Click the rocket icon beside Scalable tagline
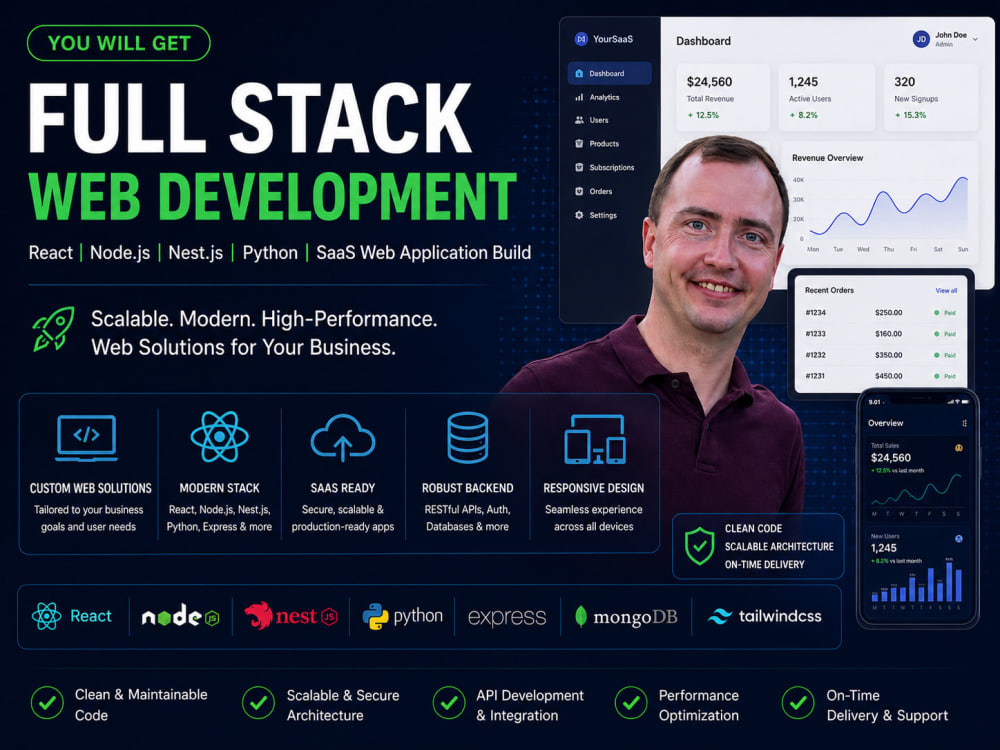The height and width of the screenshot is (750, 1000). (x=54, y=329)
